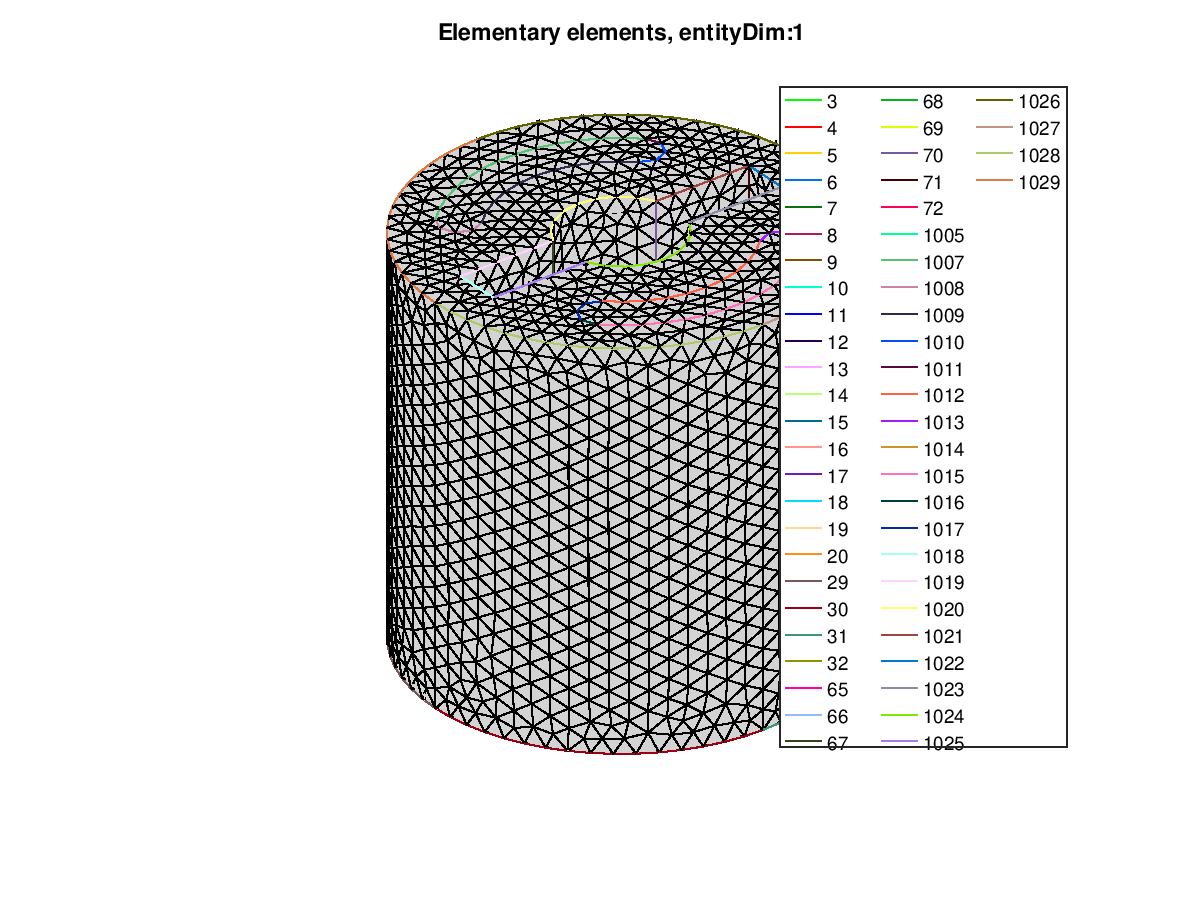
Task: Select legend label '1021'
Action: 943,637
